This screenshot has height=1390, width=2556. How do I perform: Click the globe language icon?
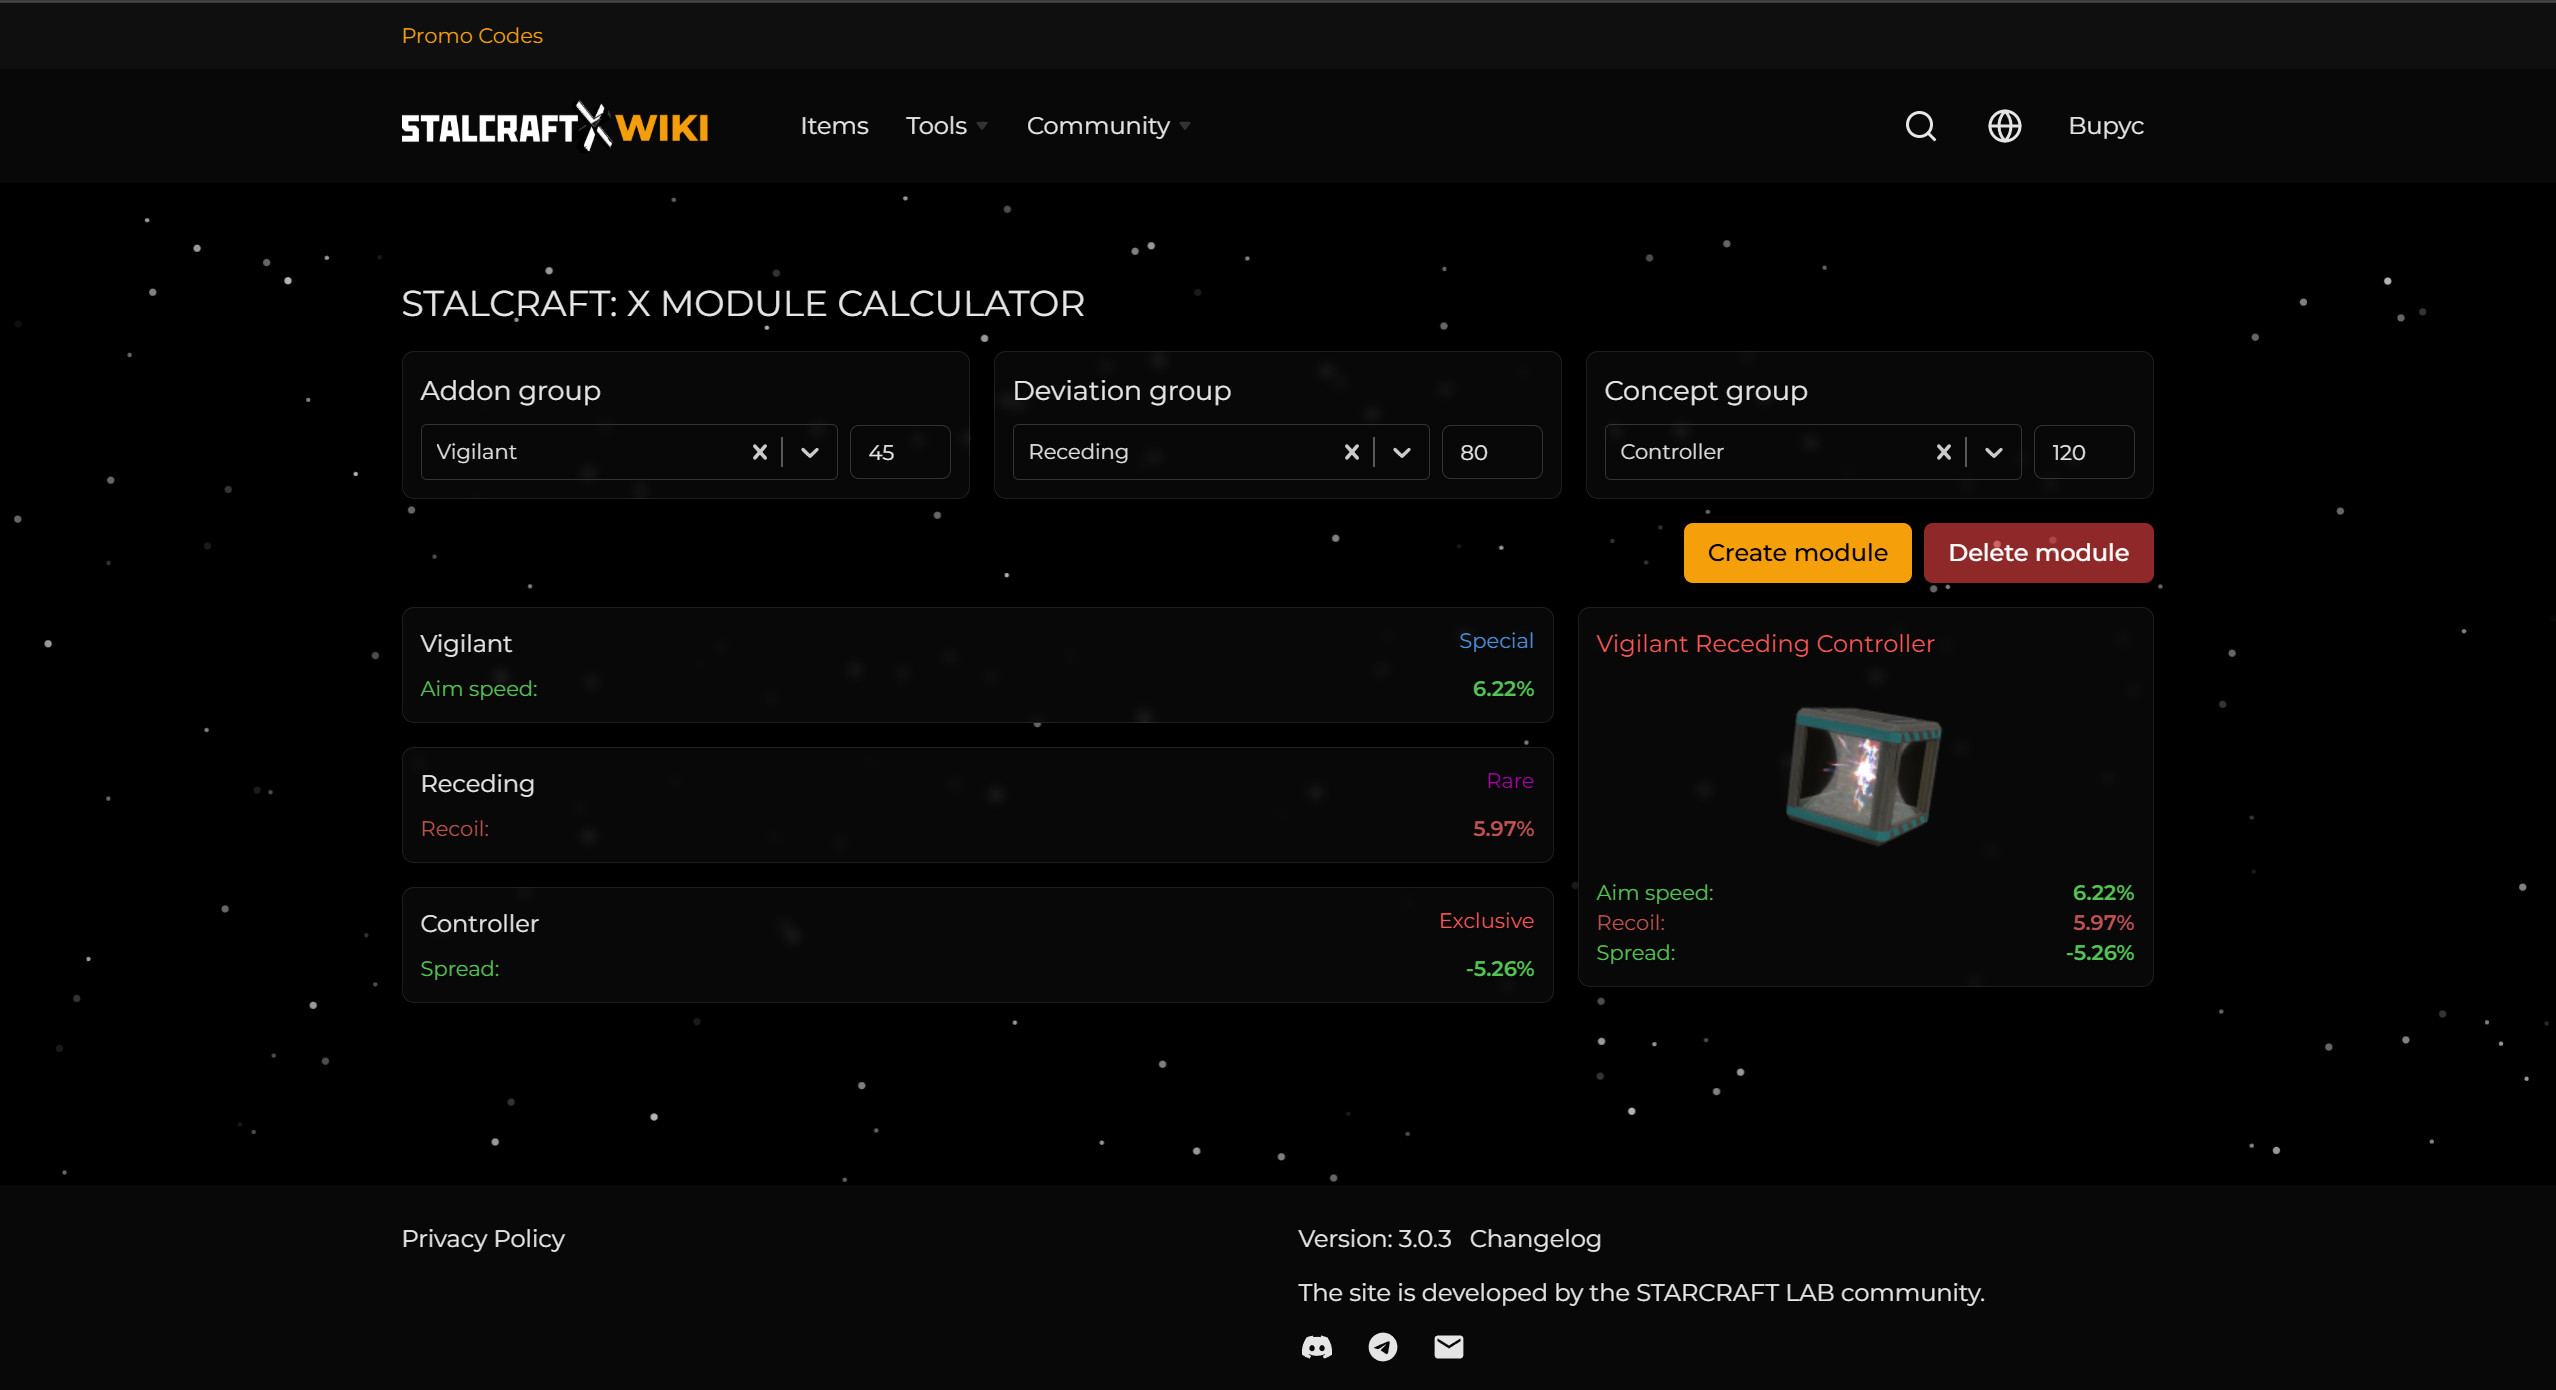click(2004, 126)
